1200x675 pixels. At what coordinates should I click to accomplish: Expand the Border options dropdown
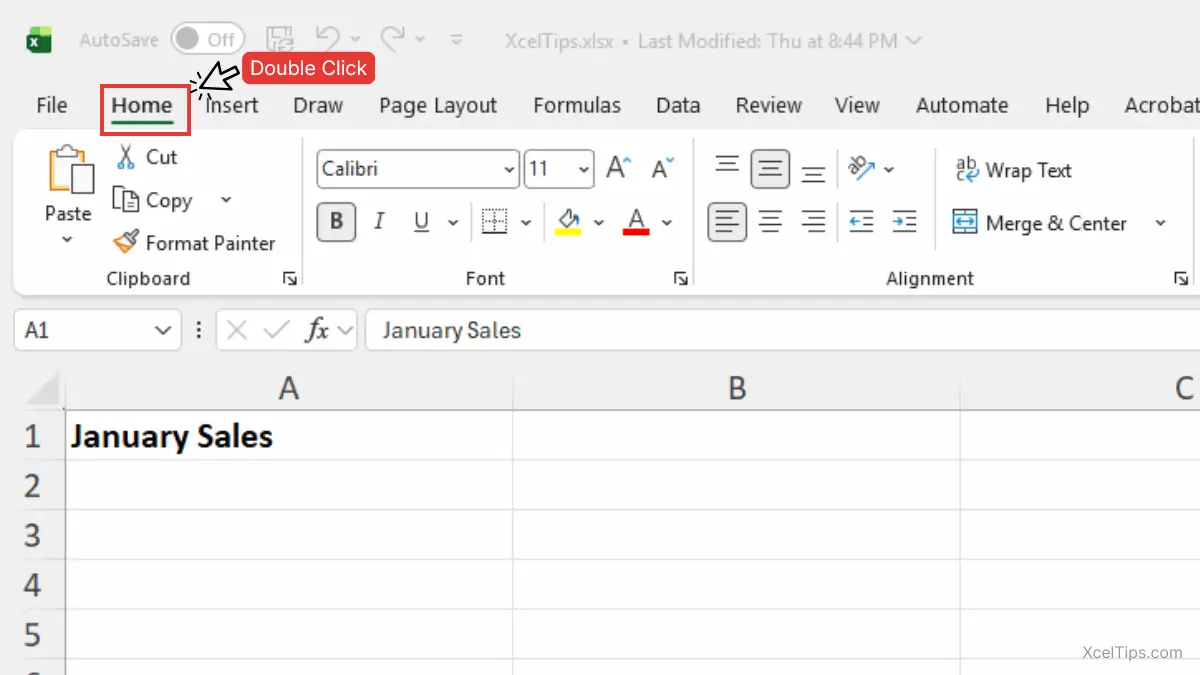pyautogui.click(x=527, y=222)
